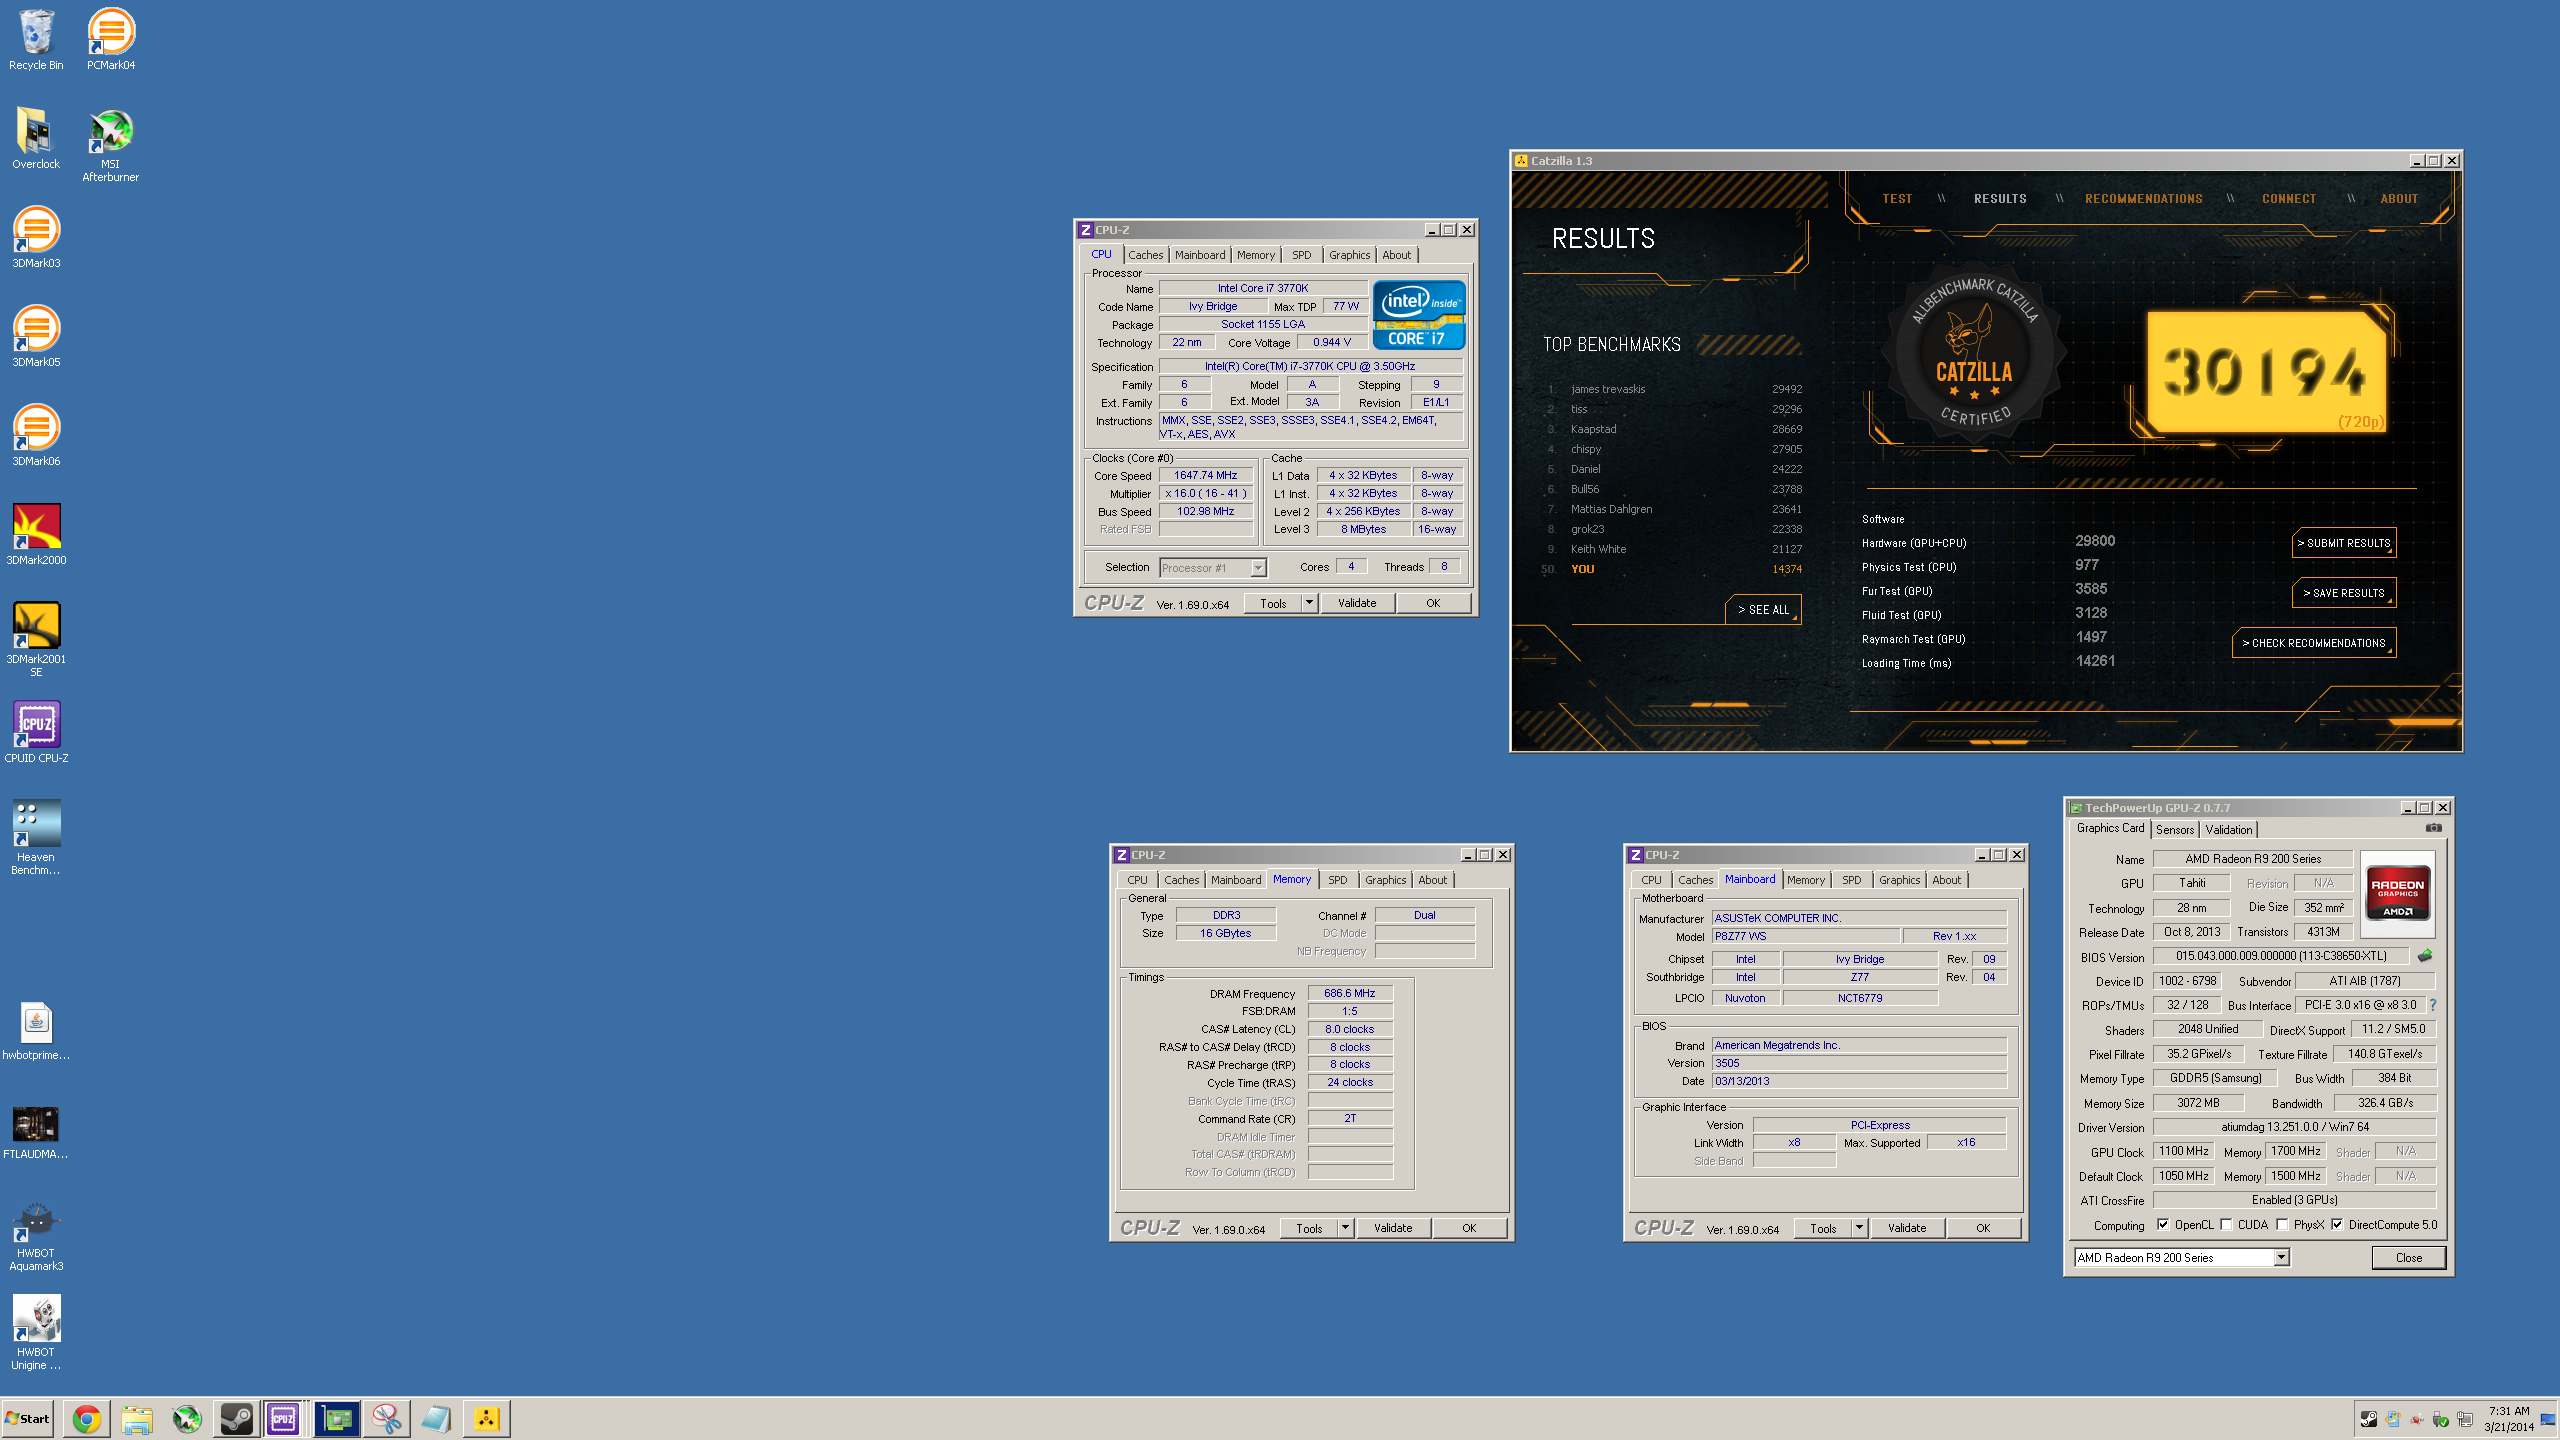Select the 3DMark2001 SE desktop icon
This screenshot has width=2560, height=1440.
coord(36,640)
